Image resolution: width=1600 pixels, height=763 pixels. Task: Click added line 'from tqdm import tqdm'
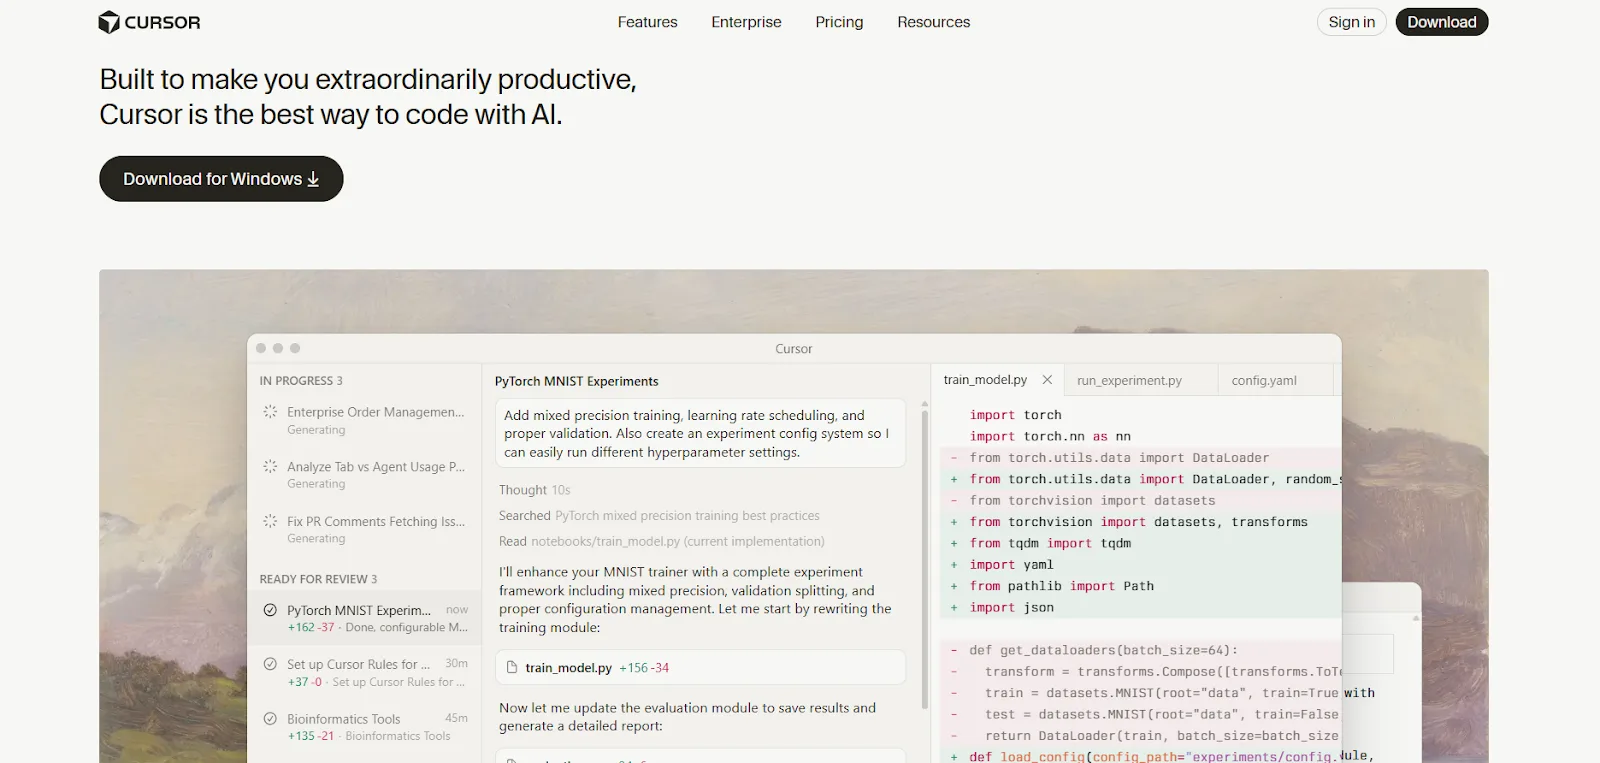(x=1050, y=543)
